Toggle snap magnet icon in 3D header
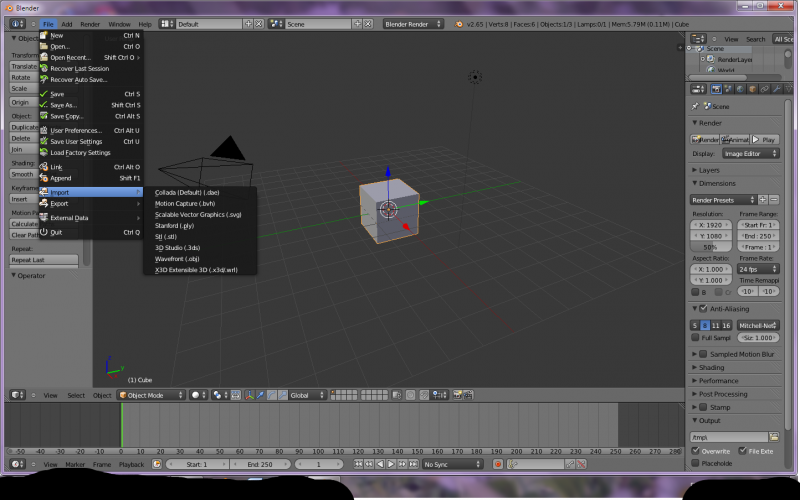Viewport: 800px width, 500px height. 424,395
